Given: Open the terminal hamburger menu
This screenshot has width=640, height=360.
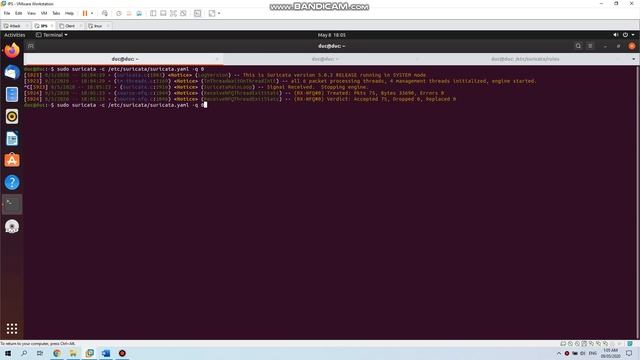Looking at the screenshot, I should pos(590,46).
